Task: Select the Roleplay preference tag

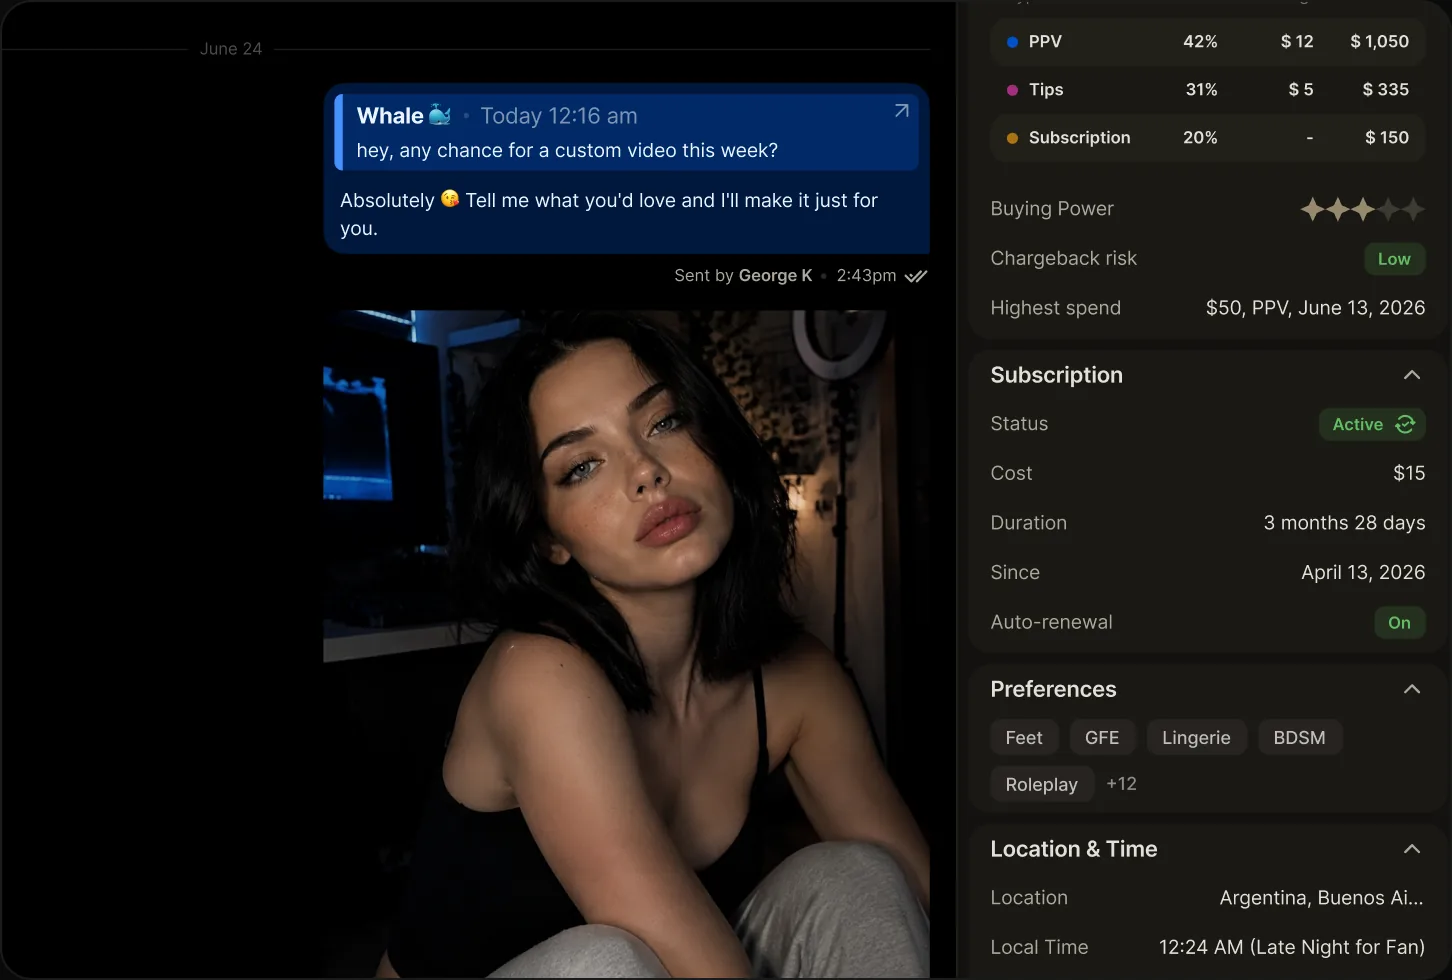Action: pyautogui.click(x=1042, y=785)
